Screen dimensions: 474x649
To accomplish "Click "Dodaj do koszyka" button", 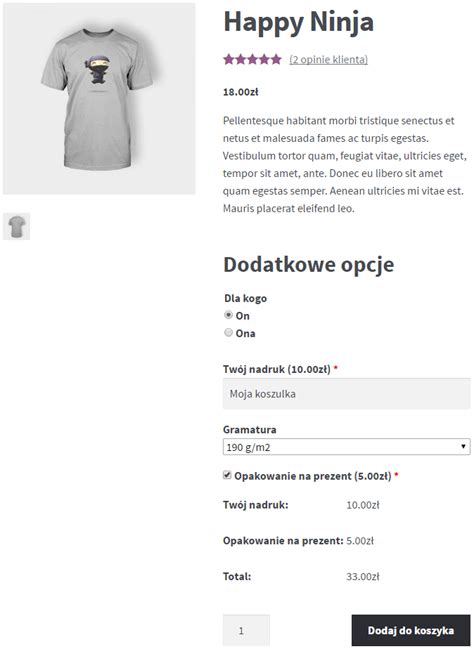I will click(x=411, y=630).
